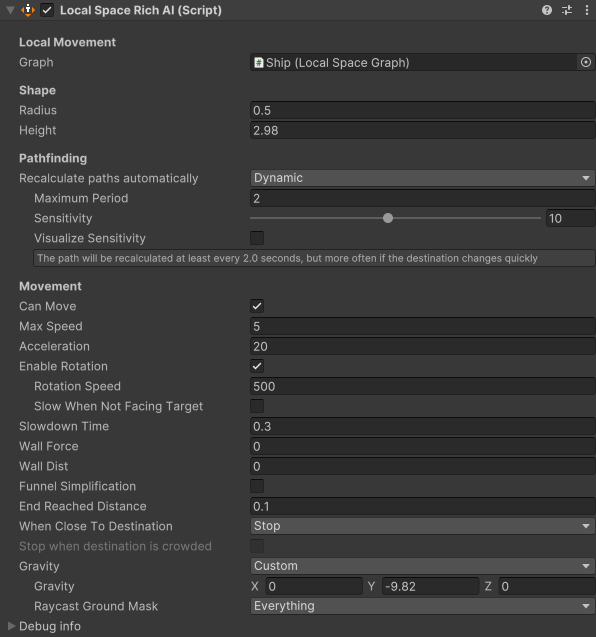Image resolution: width=596 pixels, height=637 pixels.
Task: Open the Graph object picker circle
Action: (585, 62)
